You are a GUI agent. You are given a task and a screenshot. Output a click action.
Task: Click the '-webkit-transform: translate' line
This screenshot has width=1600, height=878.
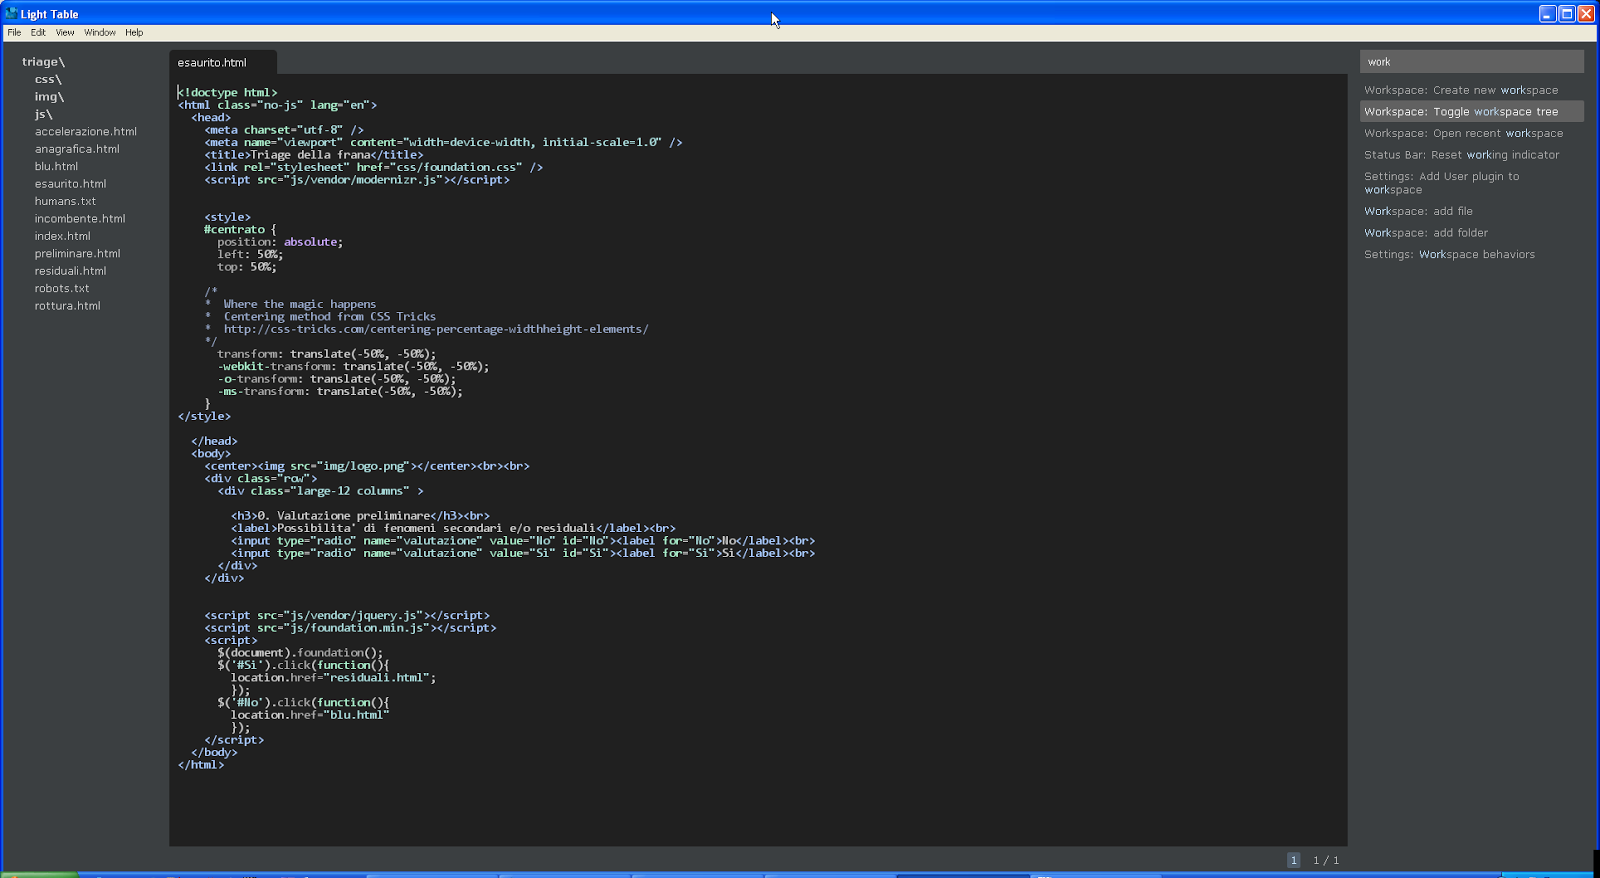(353, 366)
